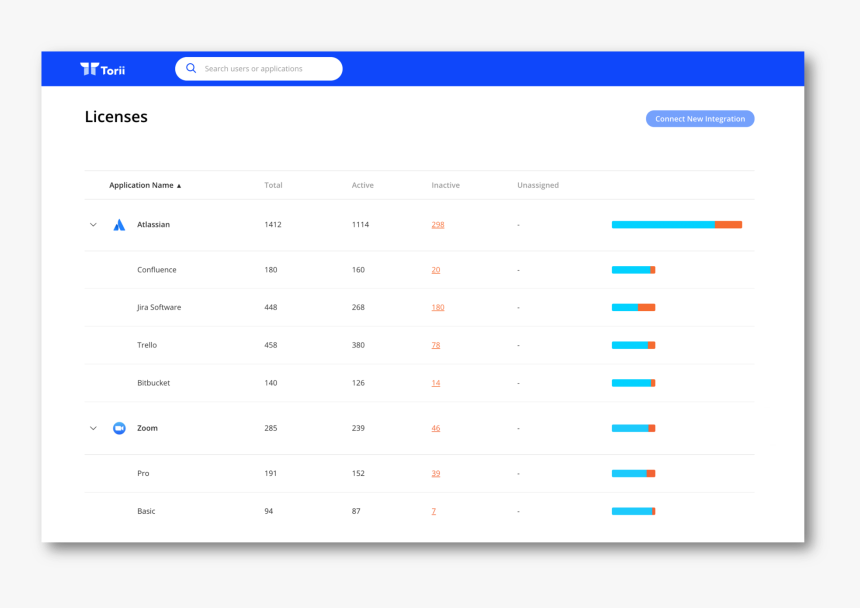Click the Atlassian logo icon

[x=119, y=225]
